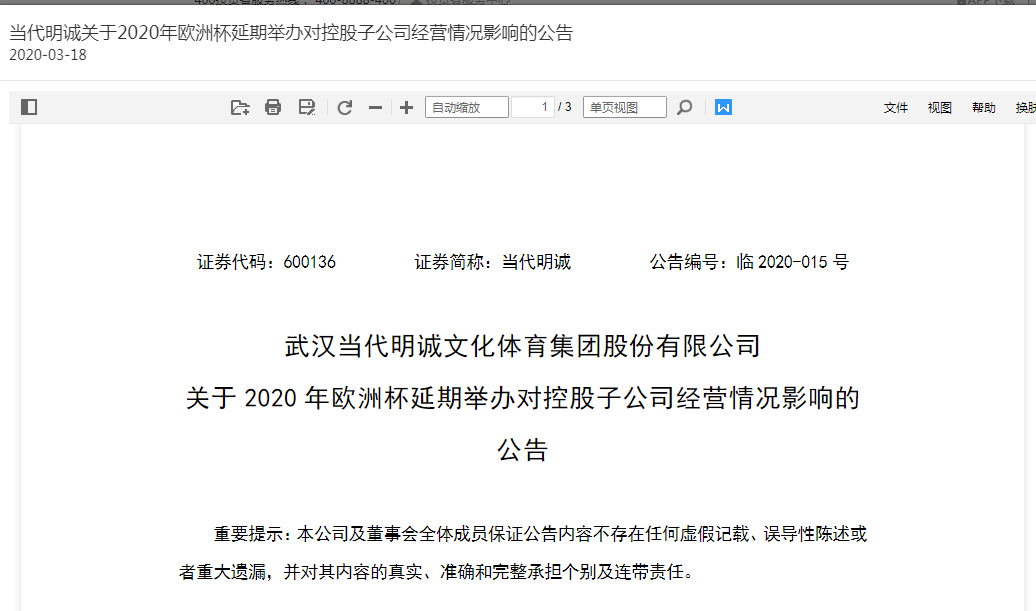Click the company name 武汉当代明诚文化体育集团股份有限公司

tap(523, 346)
